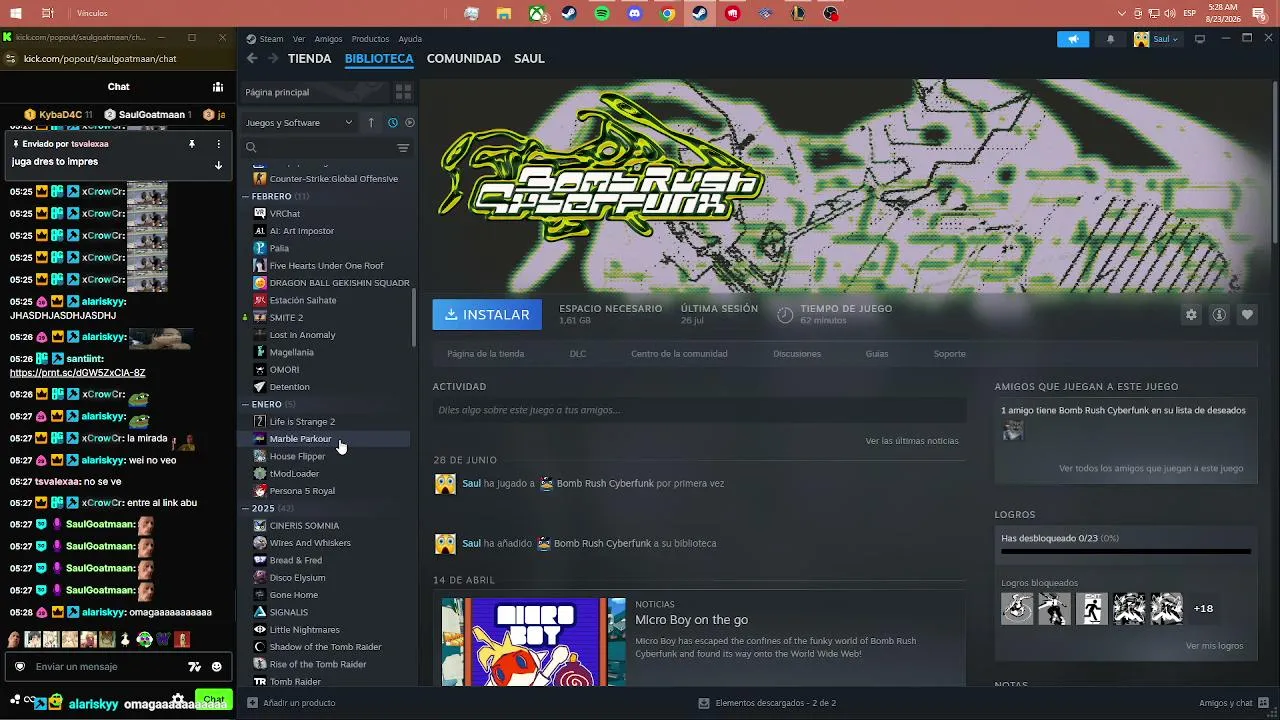The height and width of the screenshot is (720, 1280).
Task: Go back using the Steam back arrow
Action: click(x=252, y=59)
